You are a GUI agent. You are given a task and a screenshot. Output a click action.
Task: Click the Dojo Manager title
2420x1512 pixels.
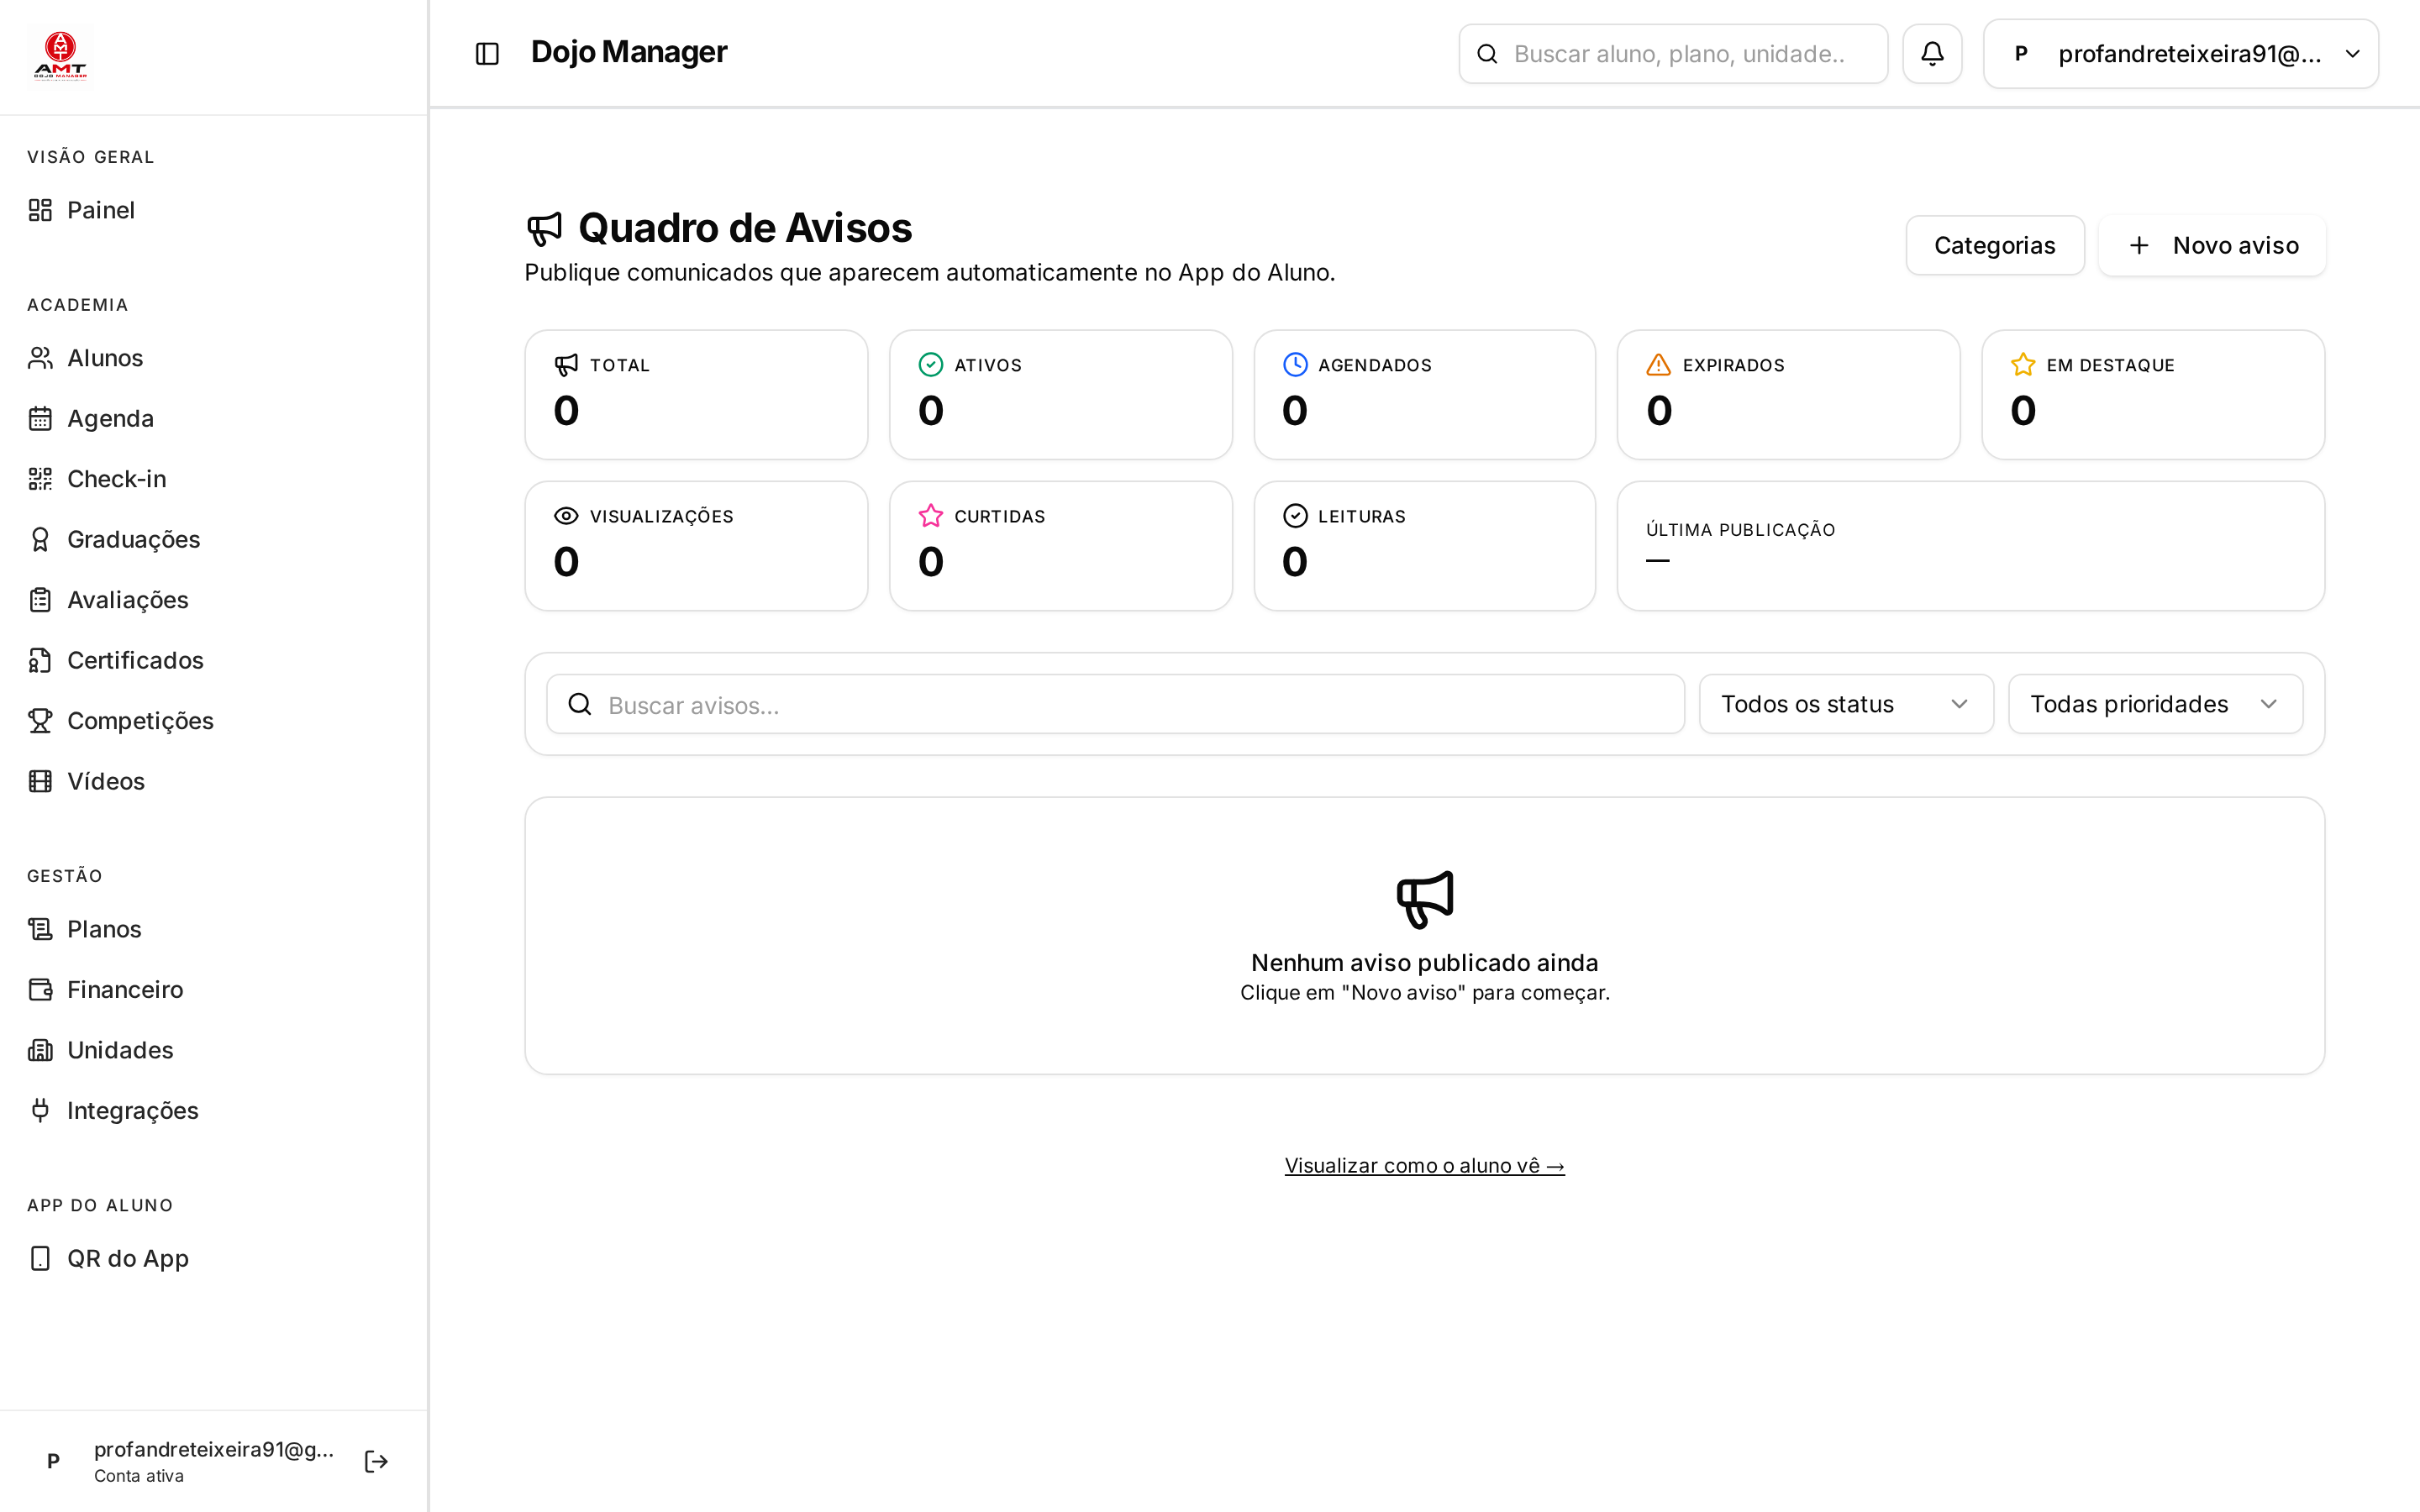pos(629,52)
